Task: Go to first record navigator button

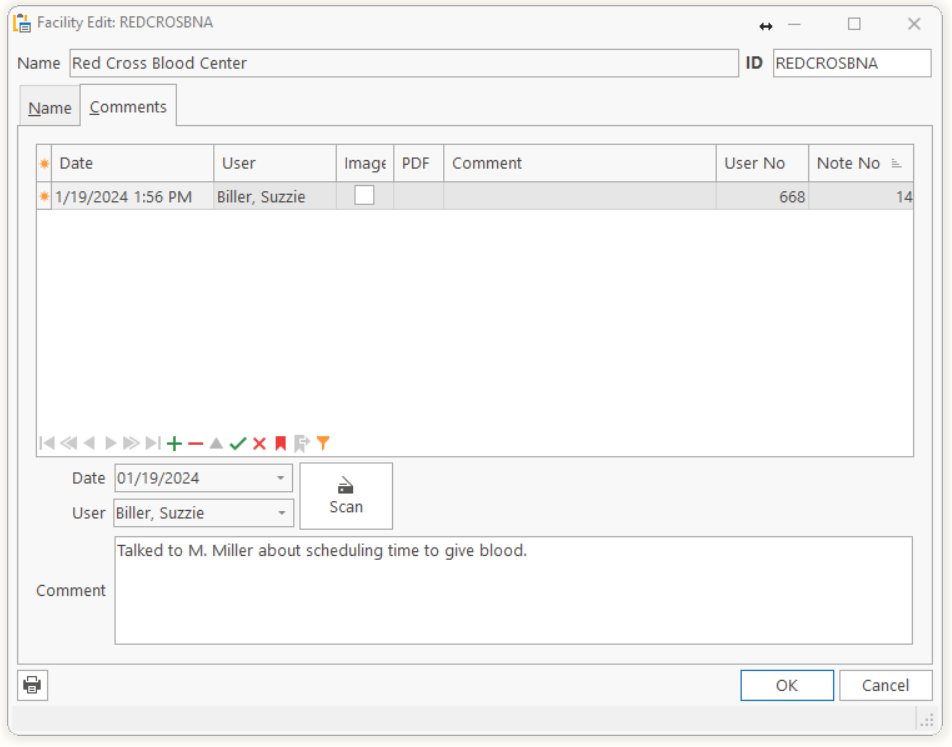Action: pos(47,443)
